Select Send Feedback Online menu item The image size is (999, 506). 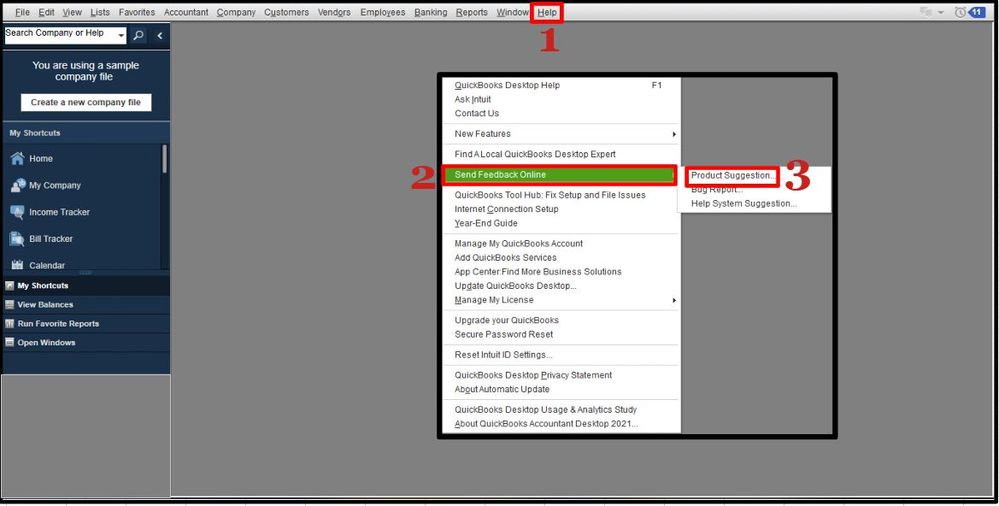coord(559,175)
